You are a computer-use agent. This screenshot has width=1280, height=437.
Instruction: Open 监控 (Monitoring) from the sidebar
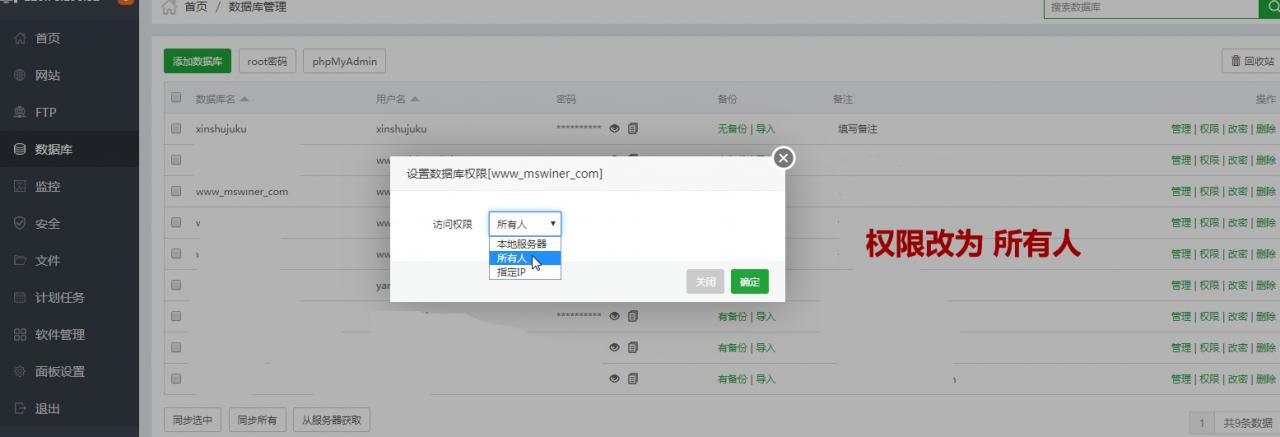47,187
